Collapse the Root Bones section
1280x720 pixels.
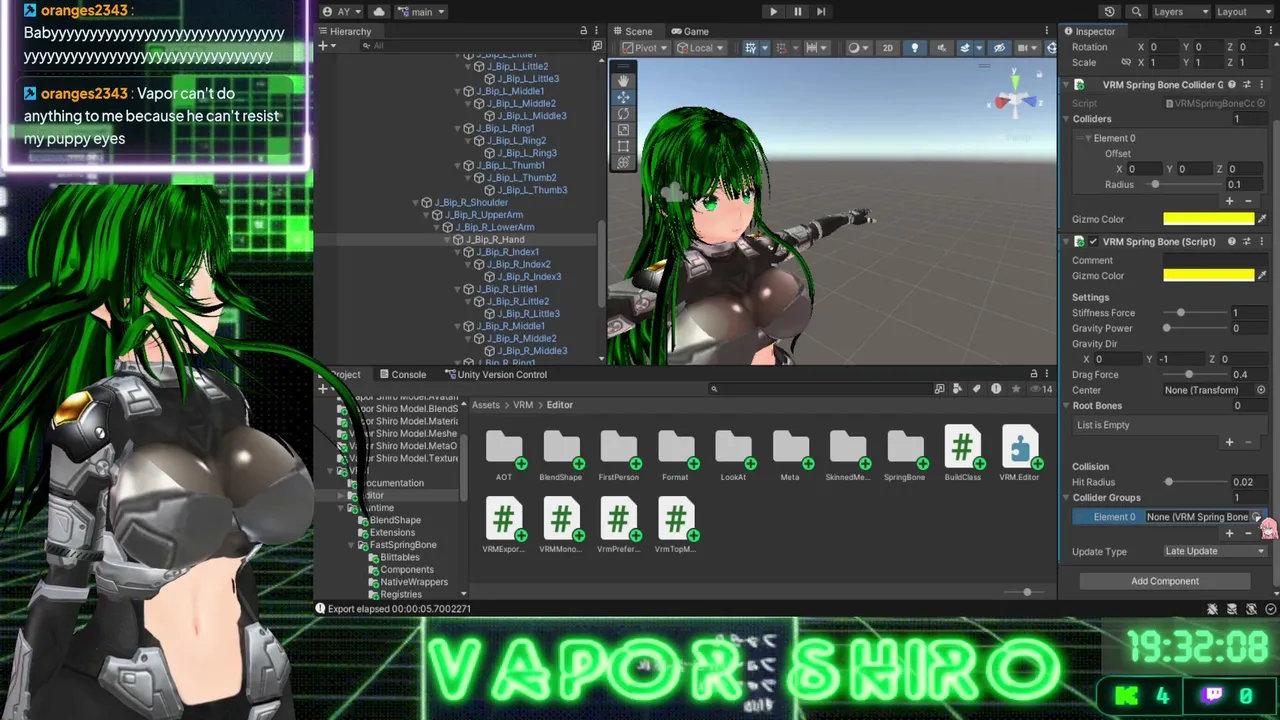point(1067,406)
